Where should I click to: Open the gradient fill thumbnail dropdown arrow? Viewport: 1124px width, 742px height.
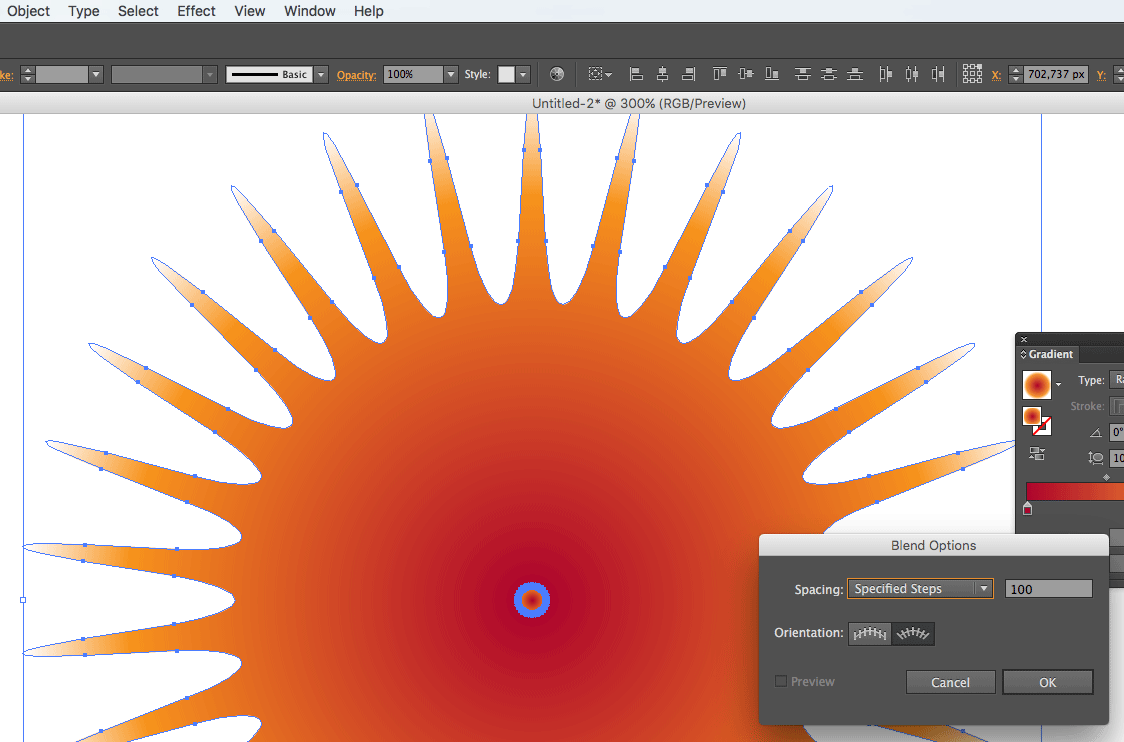pos(1059,384)
